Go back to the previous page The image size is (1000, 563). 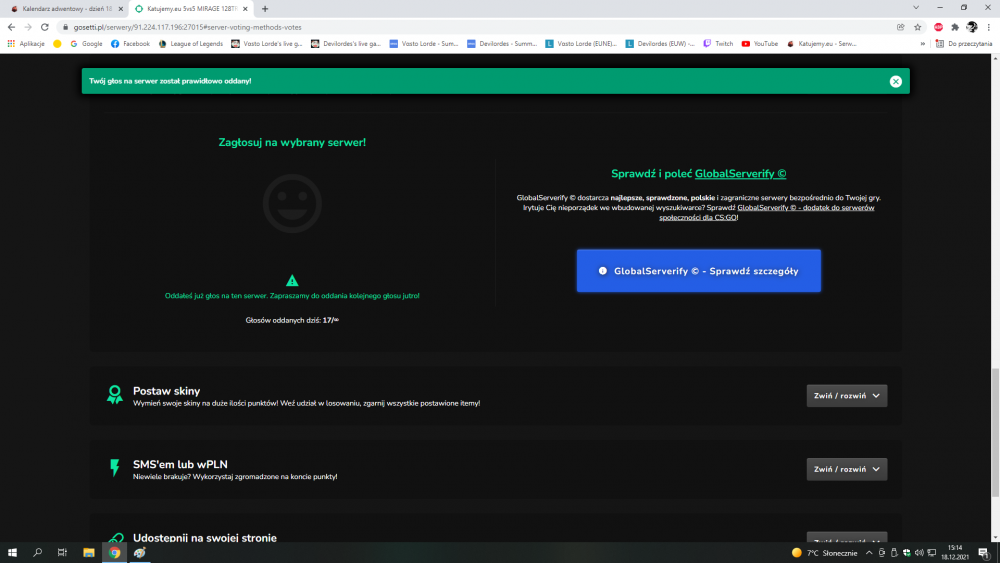point(11,27)
